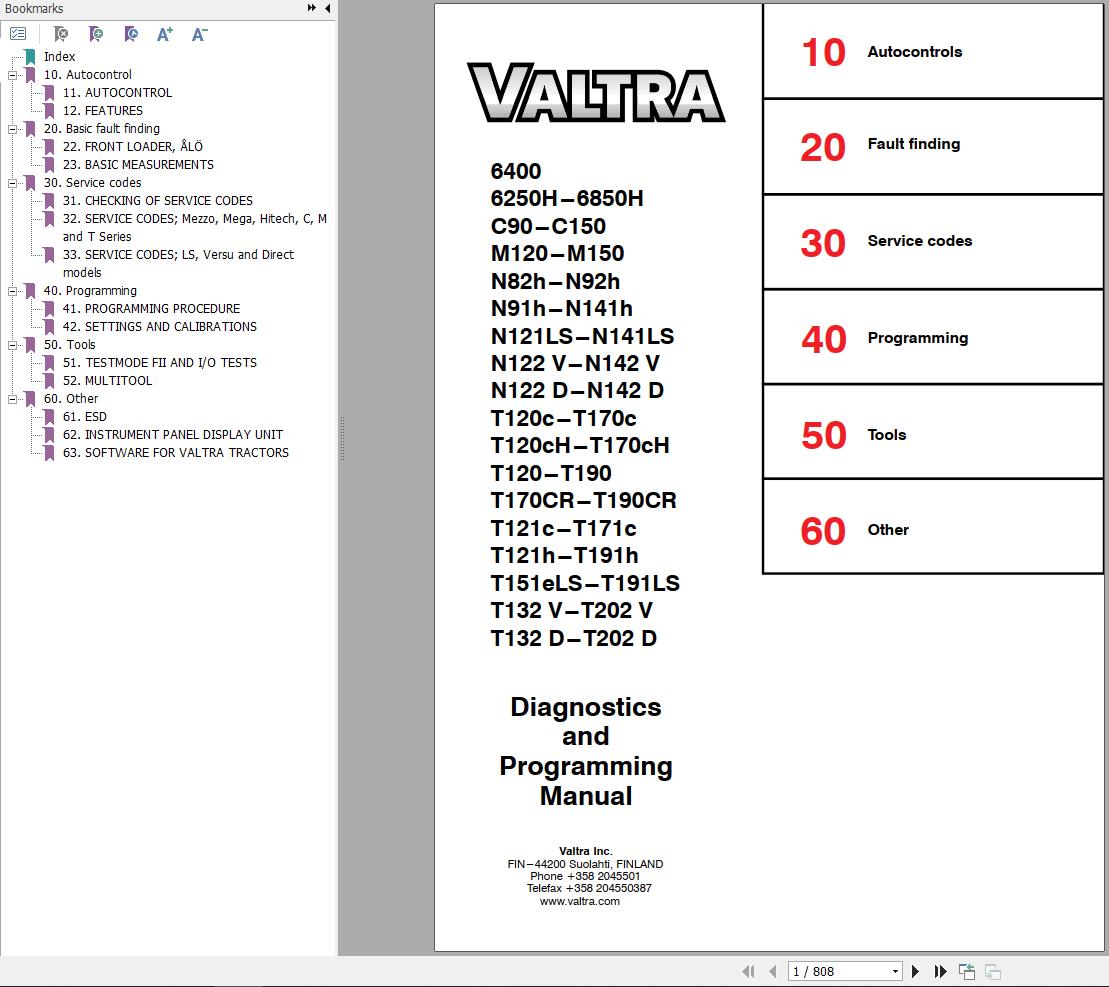The image size is (1109, 987).
Task: Click the 50 Tools section tab
Action: 933,432
